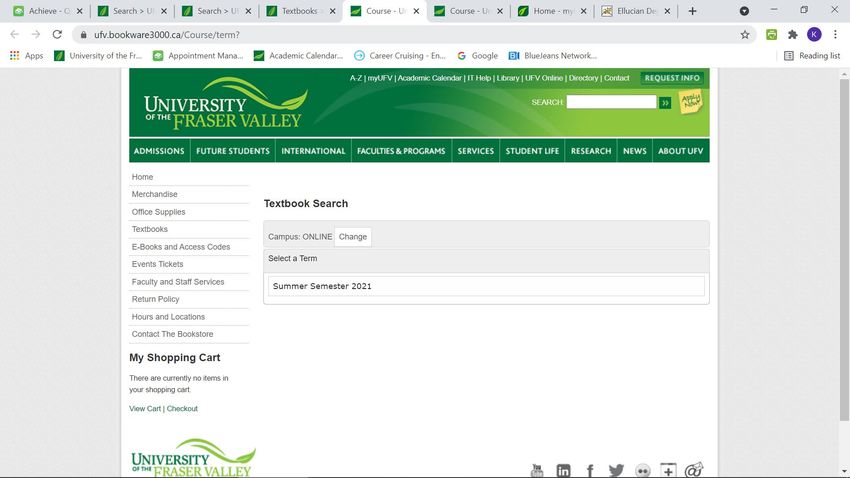The width and height of the screenshot is (850, 478).
Task: Switch to the Home - my browser tab
Action: tap(552, 11)
